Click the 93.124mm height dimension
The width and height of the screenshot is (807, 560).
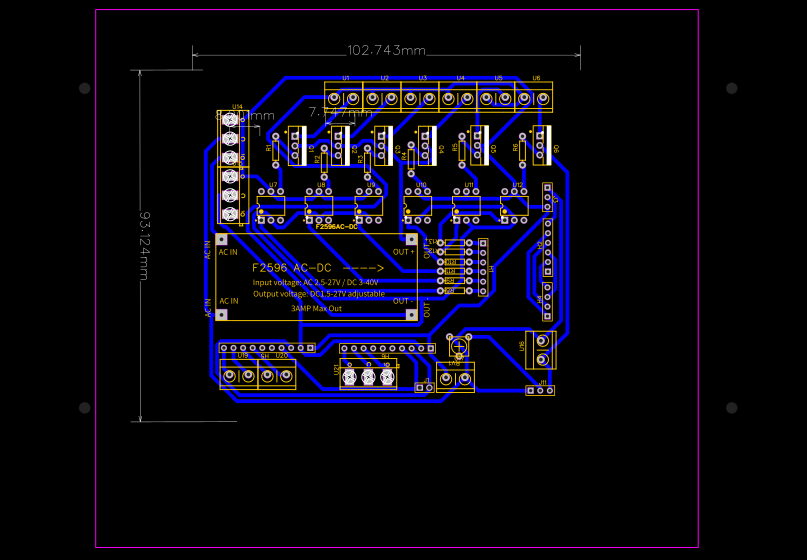point(144,246)
